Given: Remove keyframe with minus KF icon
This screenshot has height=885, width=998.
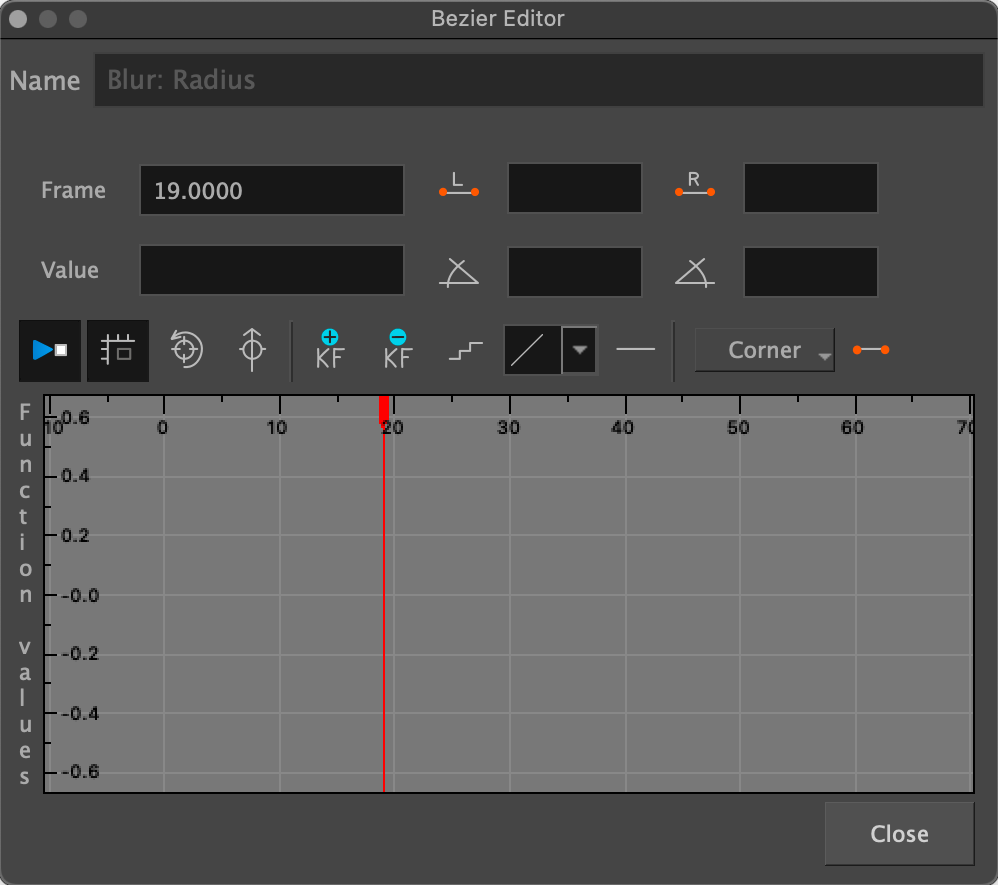Looking at the screenshot, I should (x=397, y=350).
